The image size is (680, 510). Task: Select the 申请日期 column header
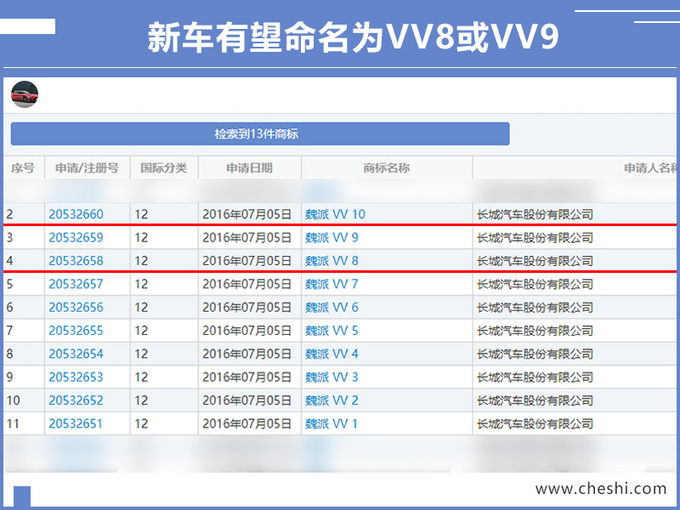249,168
